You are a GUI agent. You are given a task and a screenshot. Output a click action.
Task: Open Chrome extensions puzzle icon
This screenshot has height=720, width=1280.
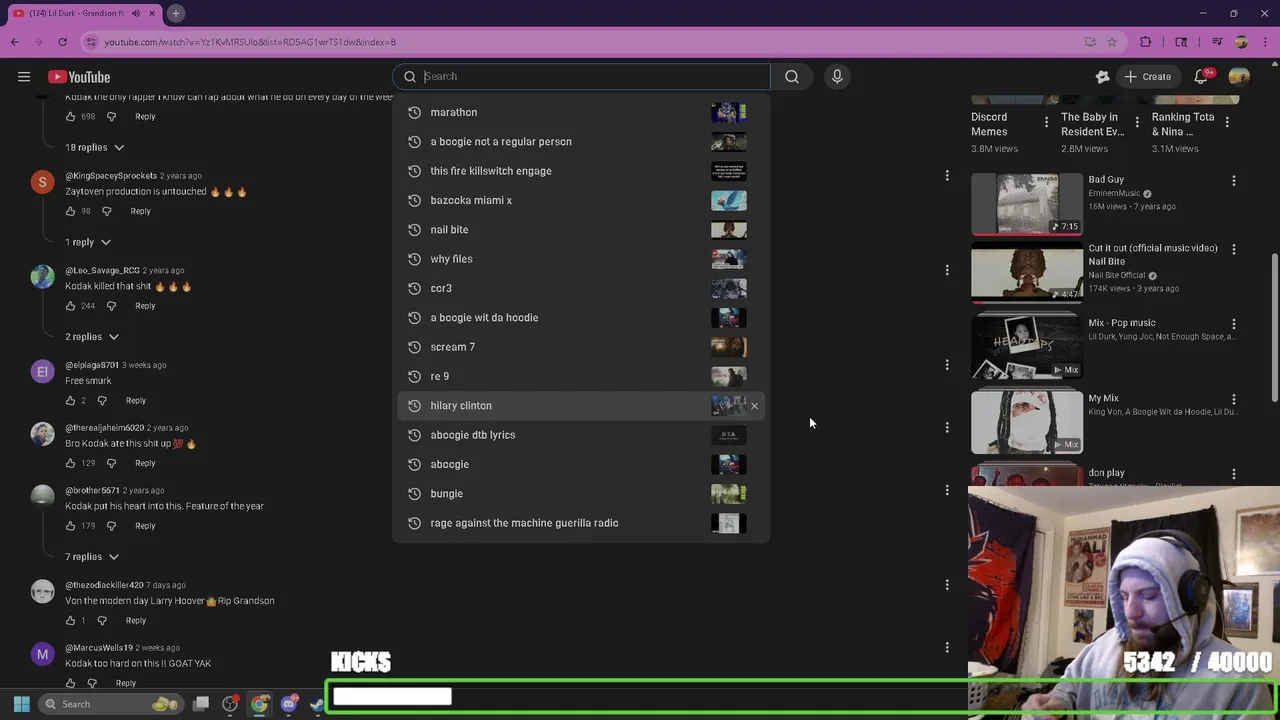(1146, 42)
